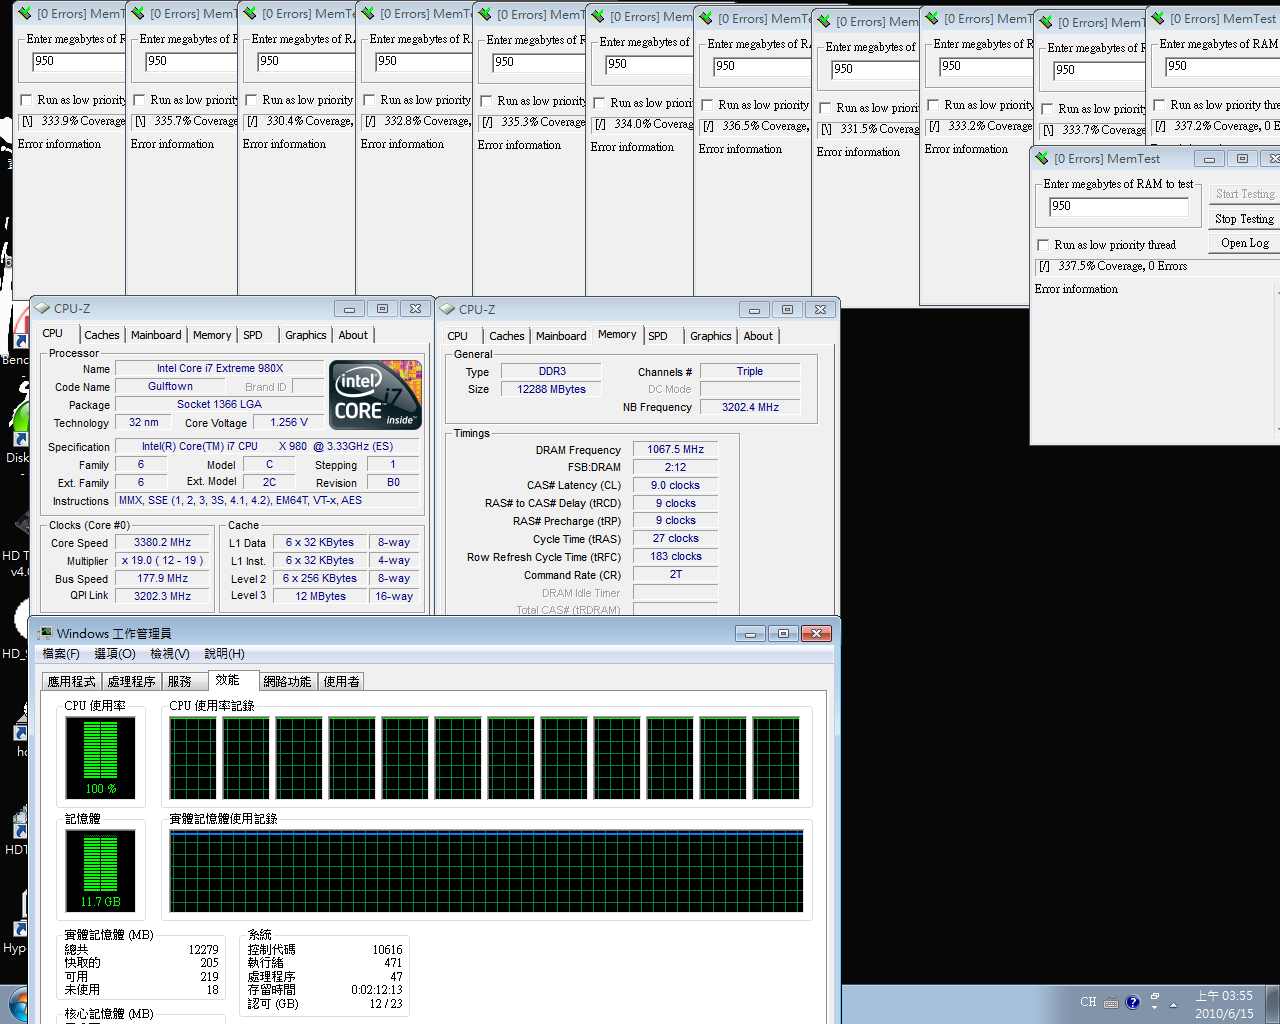Click the 950 field in the 337.2% coverage MemTest
The width and height of the screenshot is (1280, 1024).
click(1222, 67)
